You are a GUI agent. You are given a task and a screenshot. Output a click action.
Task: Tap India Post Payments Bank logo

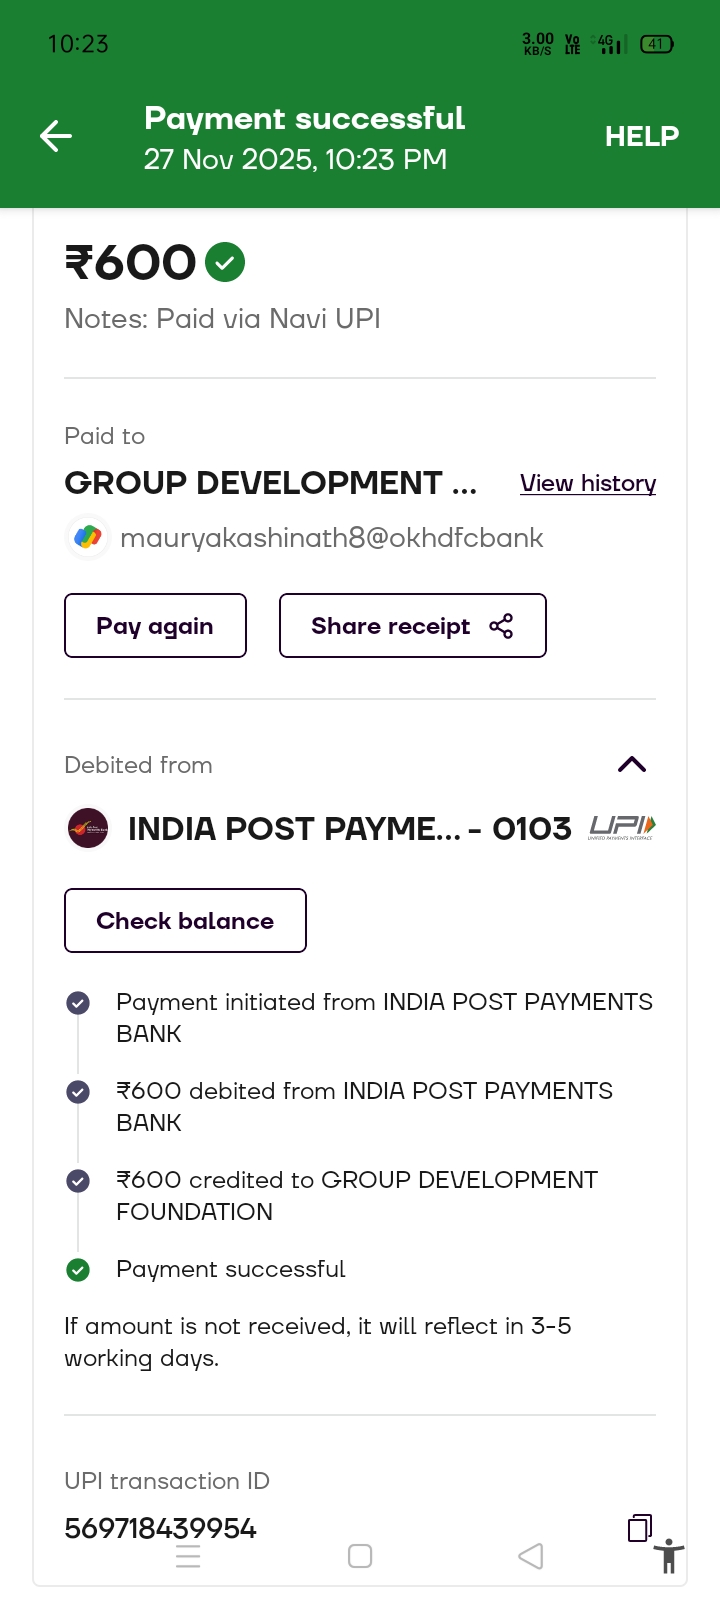[x=88, y=829]
